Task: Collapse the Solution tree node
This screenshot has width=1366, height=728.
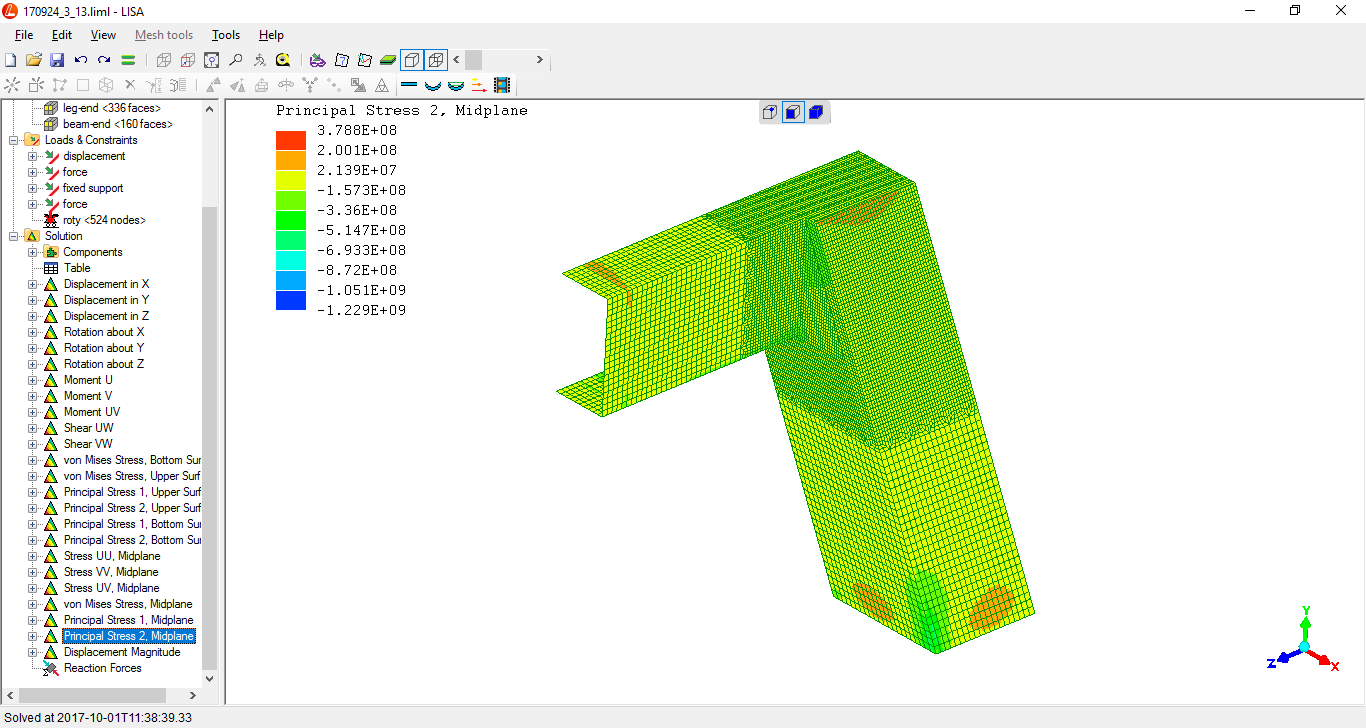Action: [14, 236]
